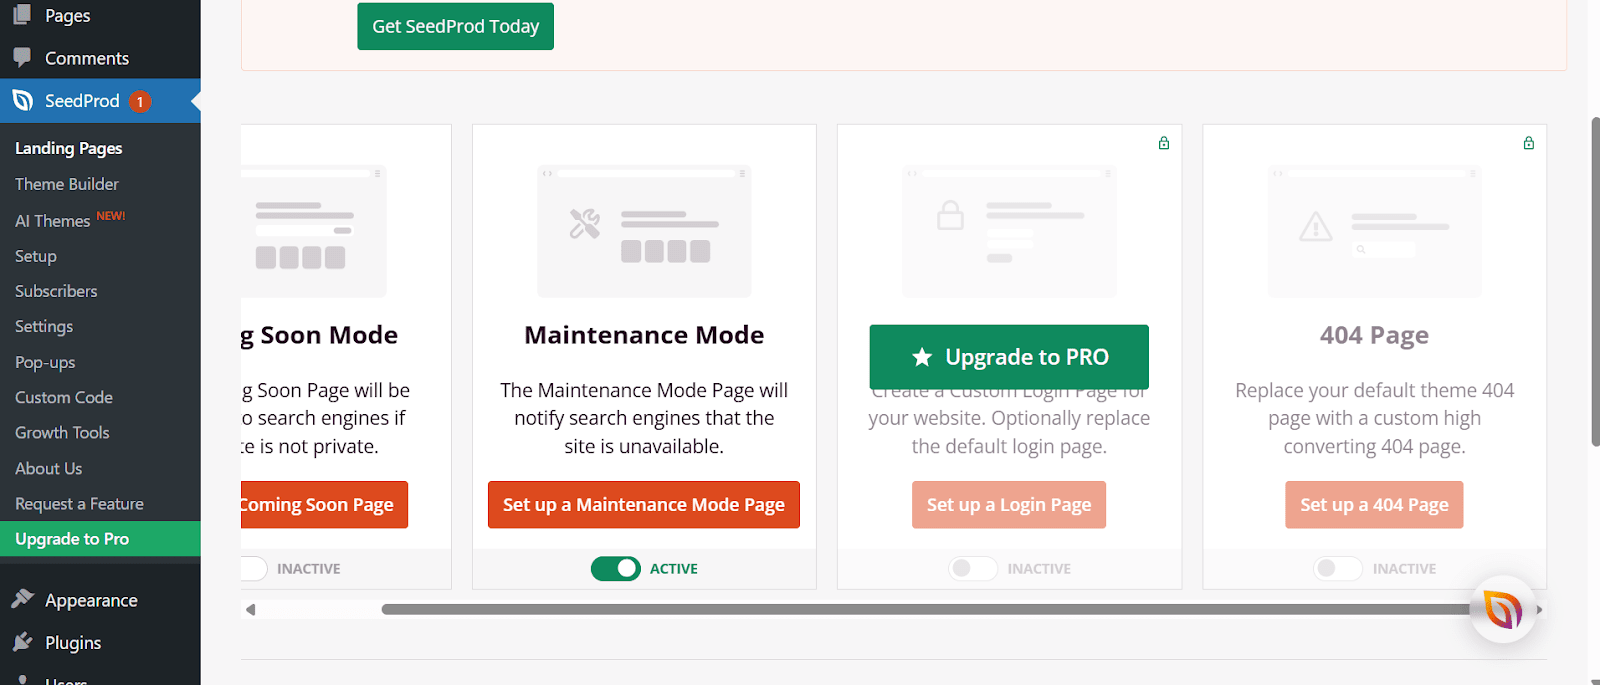Click the Comments speech bubble icon

[x=22, y=57]
